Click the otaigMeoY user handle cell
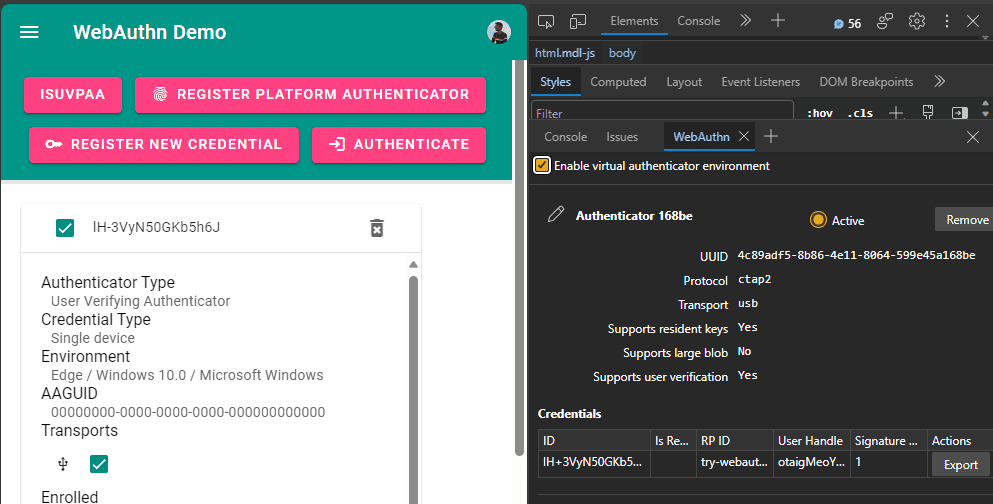Image resolution: width=993 pixels, height=504 pixels. tap(811, 463)
